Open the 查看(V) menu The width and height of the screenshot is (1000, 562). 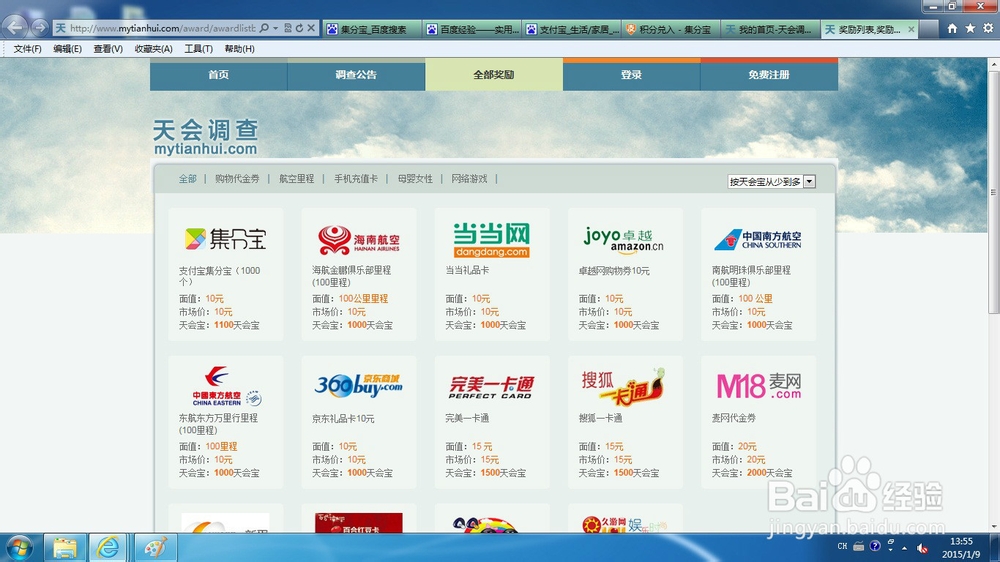click(108, 48)
